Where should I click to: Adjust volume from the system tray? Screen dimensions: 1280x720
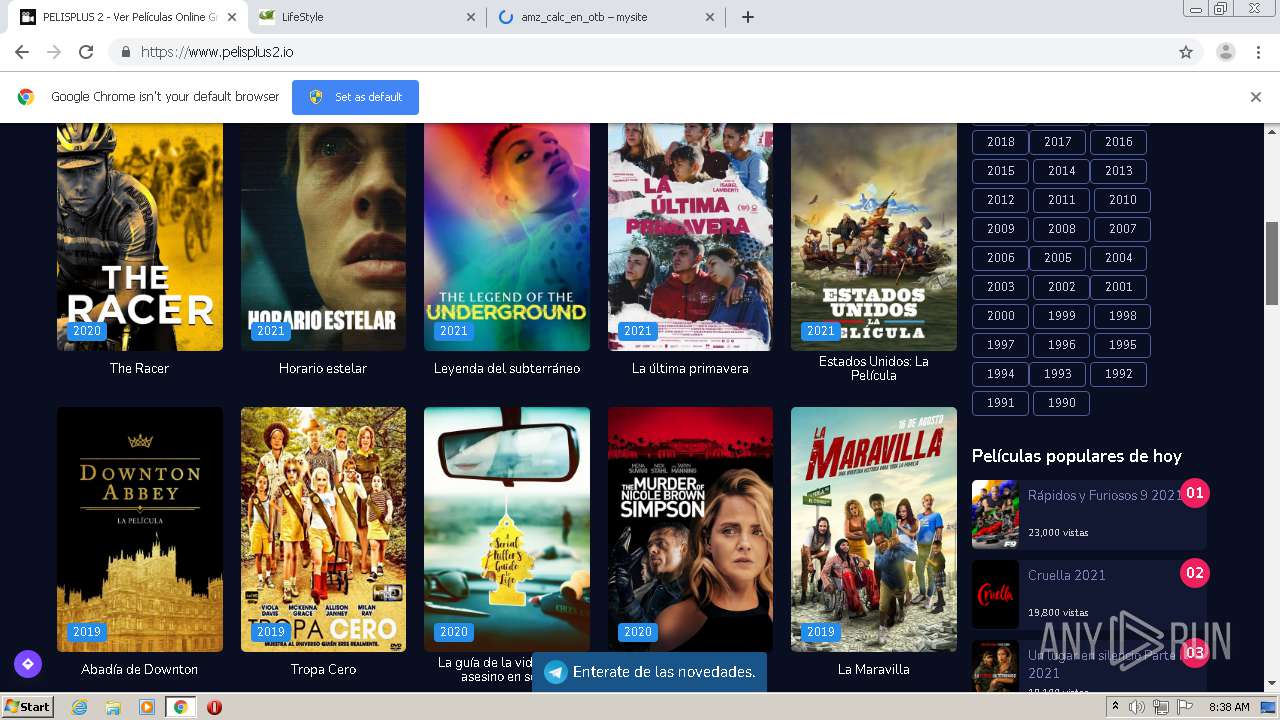pyautogui.click(x=1137, y=707)
